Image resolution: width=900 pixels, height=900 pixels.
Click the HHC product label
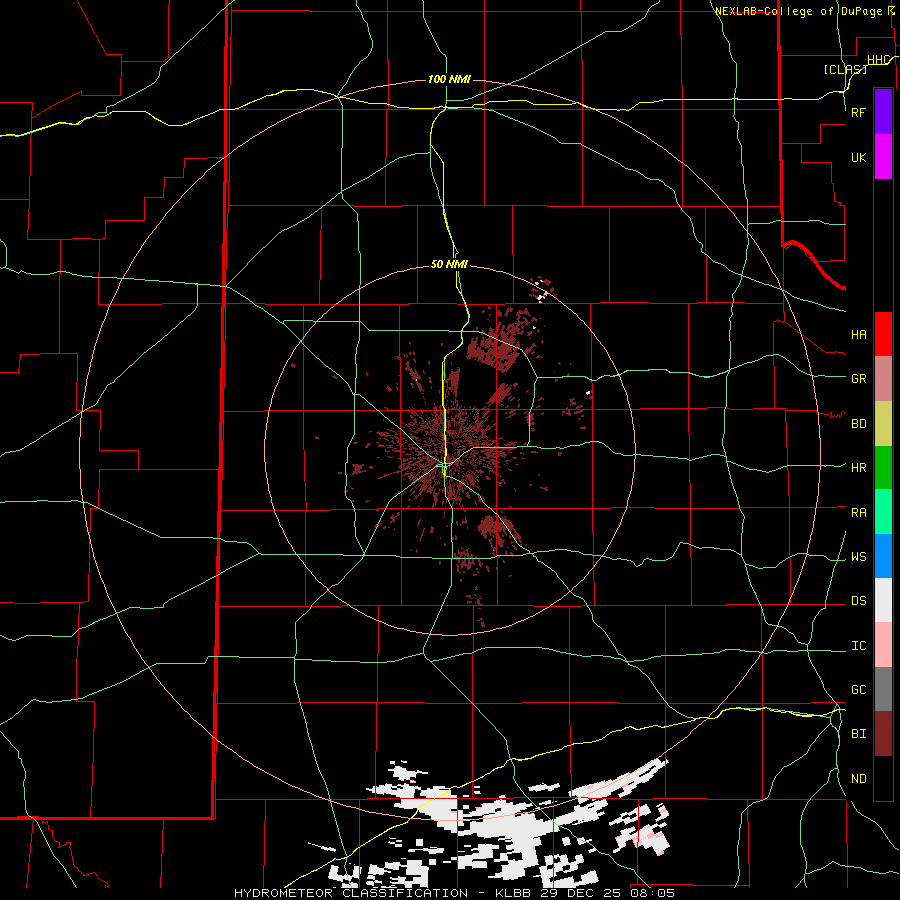[x=878, y=60]
